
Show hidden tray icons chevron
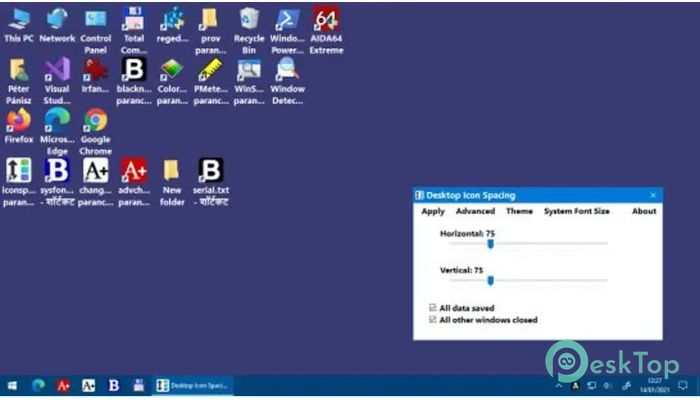click(559, 385)
